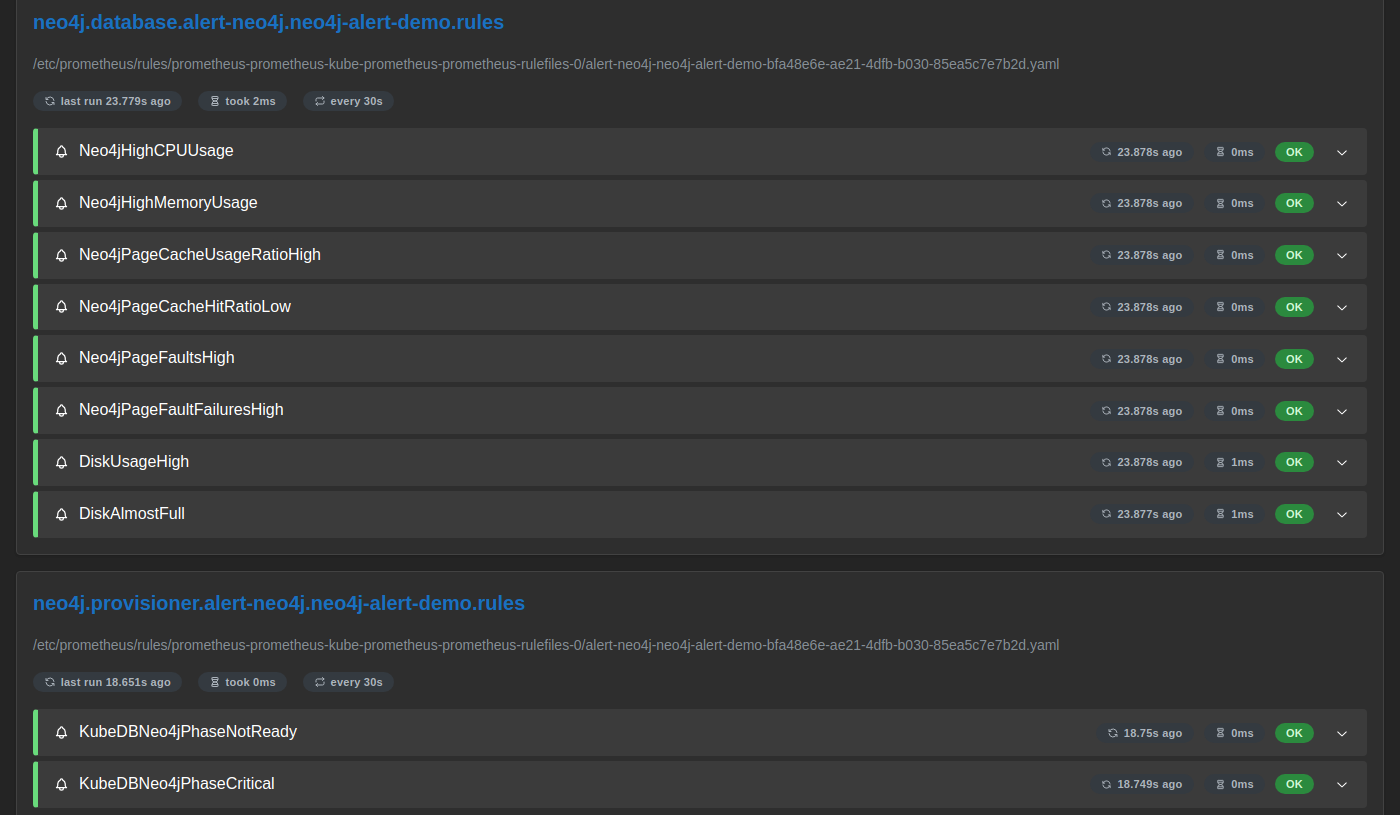Image resolution: width=1400 pixels, height=815 pixels.
Task: Select the DiskUsageHigh rule name
Action: tap(134, 462)
